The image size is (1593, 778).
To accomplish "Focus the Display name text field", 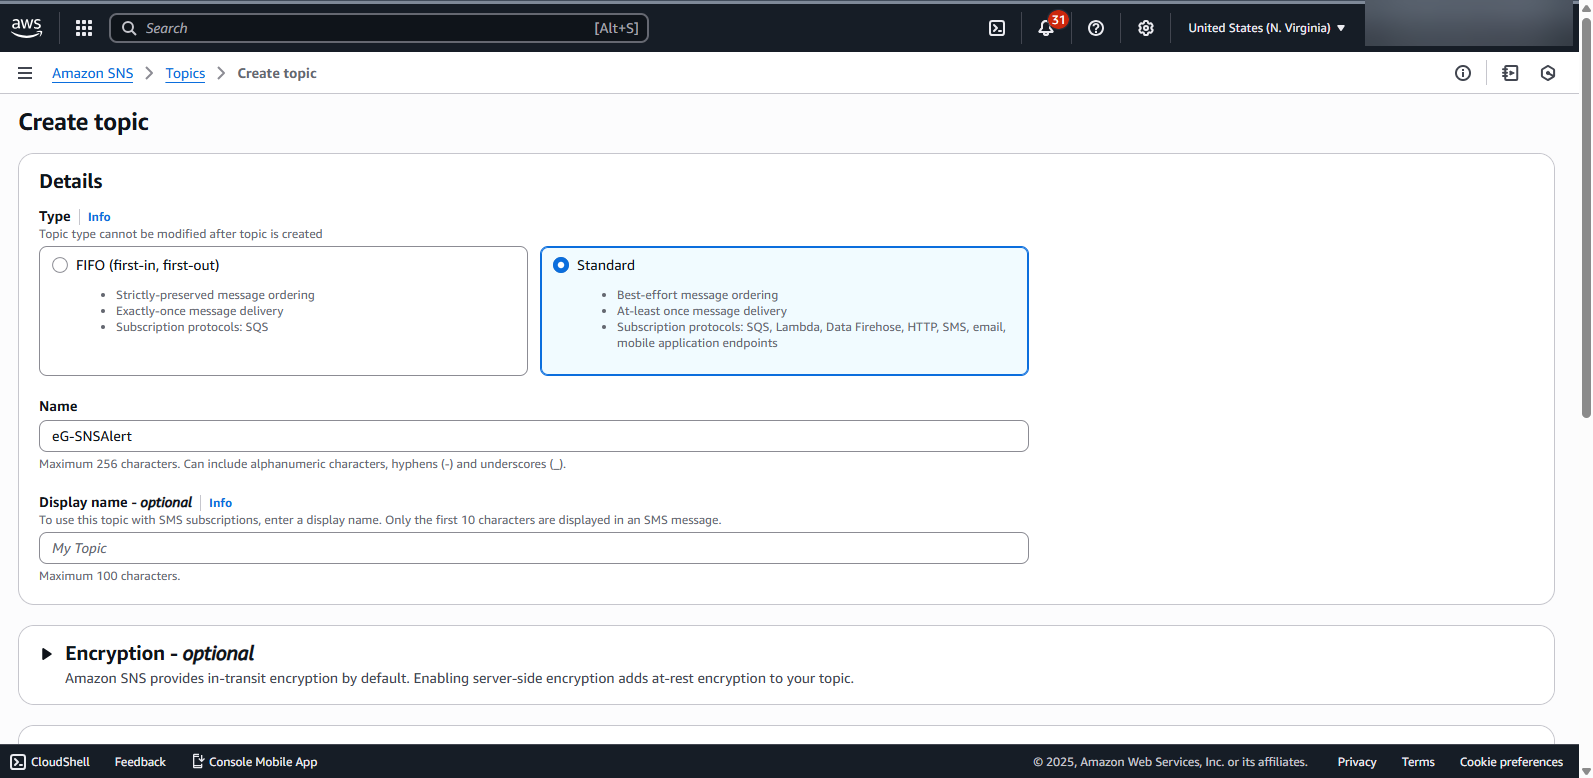I will (x=533, y=548).
